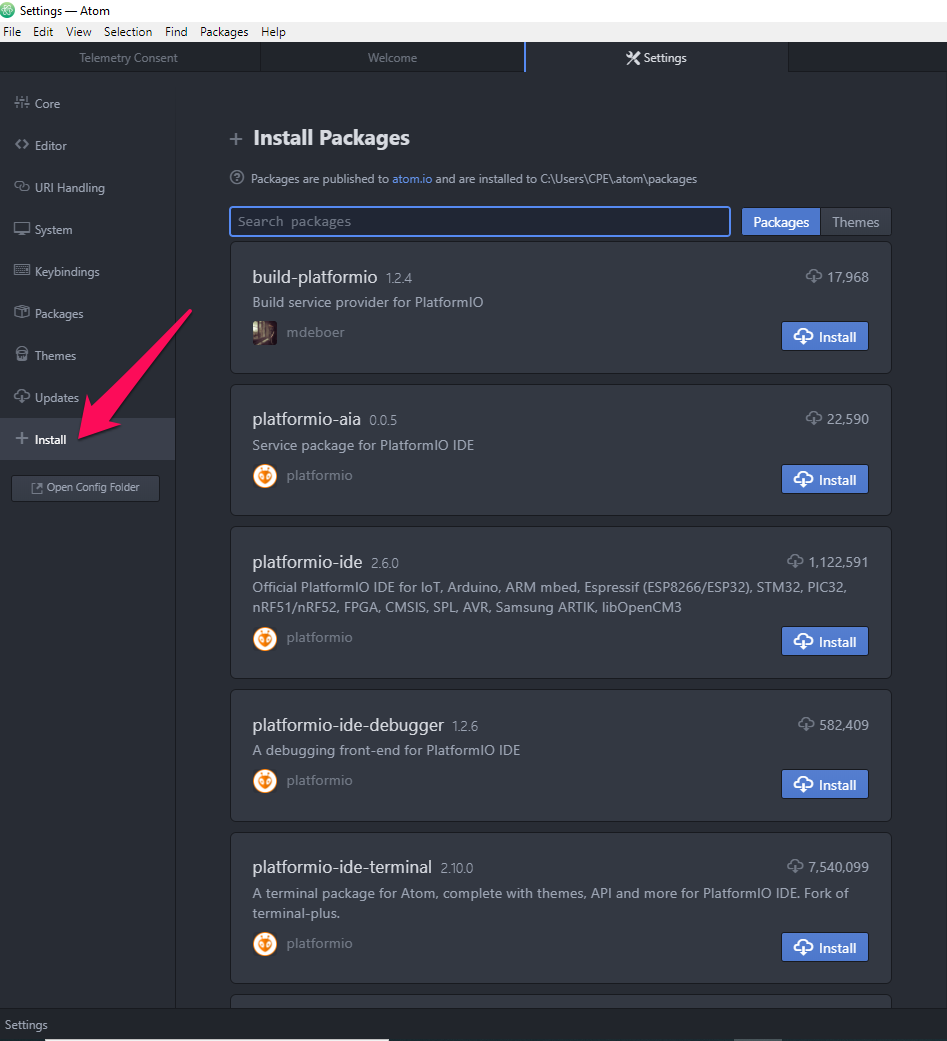Click platformio avatar on platformio-ide-debugger card

pyautogui.click(x=264, y=781)
